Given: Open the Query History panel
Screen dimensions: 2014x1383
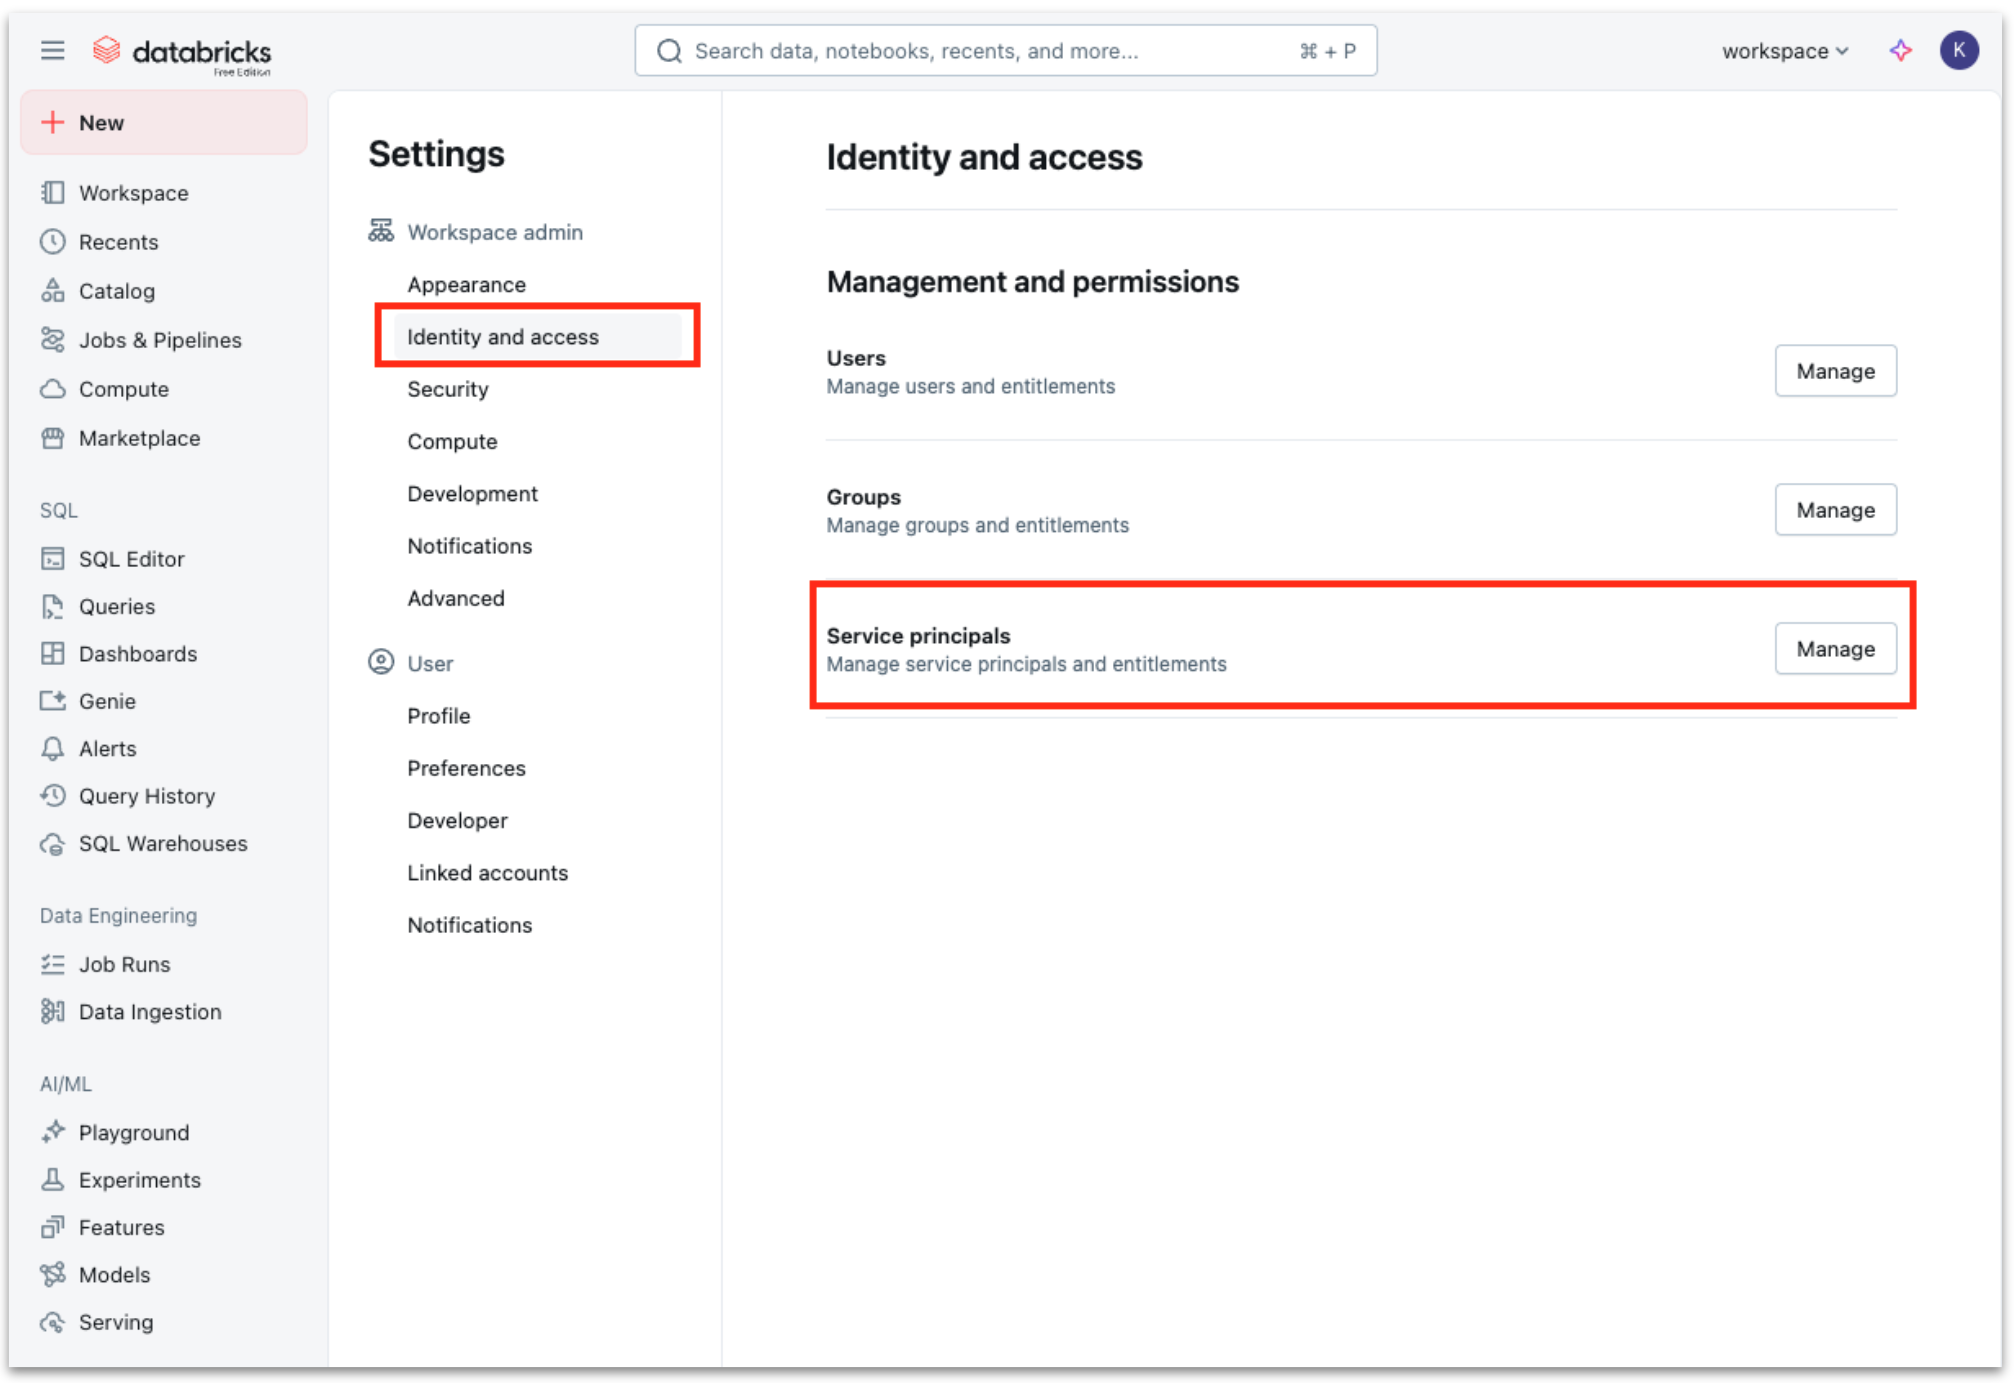Looking at the screenshot, I should point(147,796).
